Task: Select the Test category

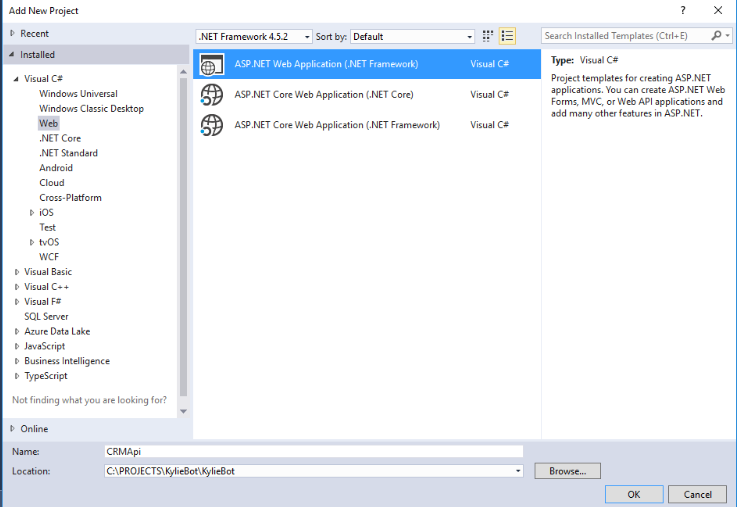Action: tap(47, 227)
